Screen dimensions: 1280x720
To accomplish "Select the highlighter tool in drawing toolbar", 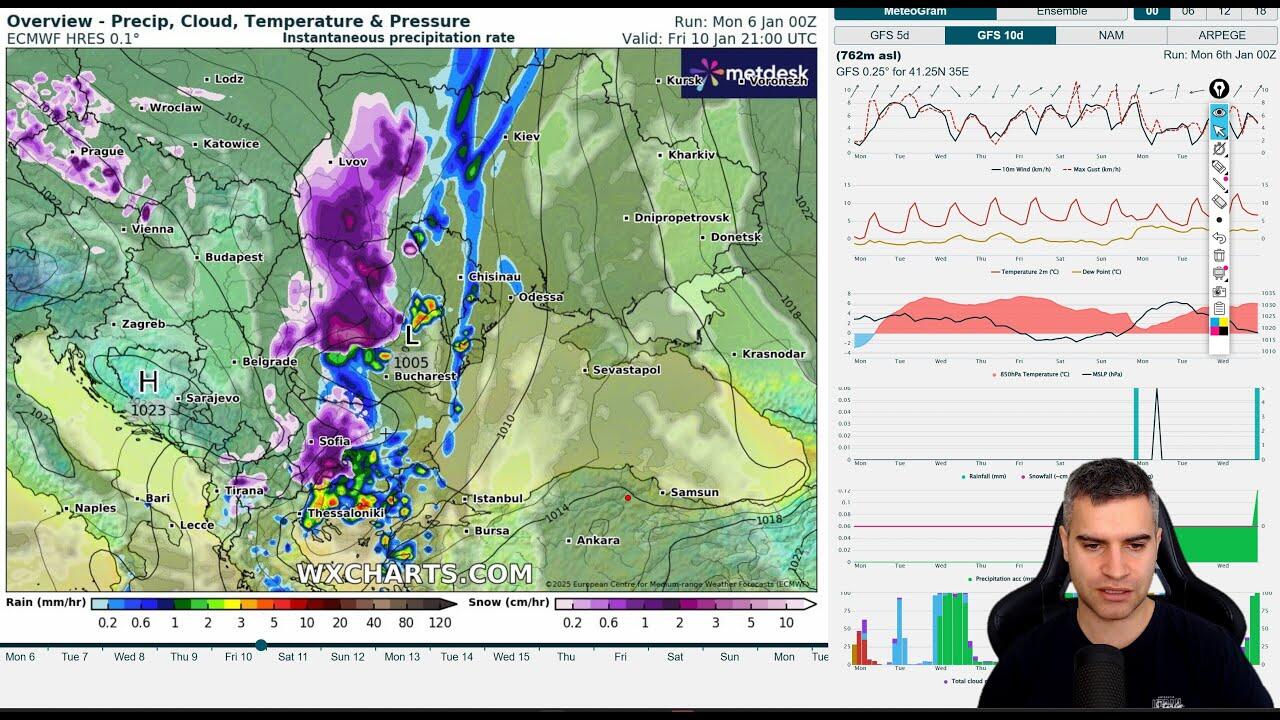I will (1219, 167).
